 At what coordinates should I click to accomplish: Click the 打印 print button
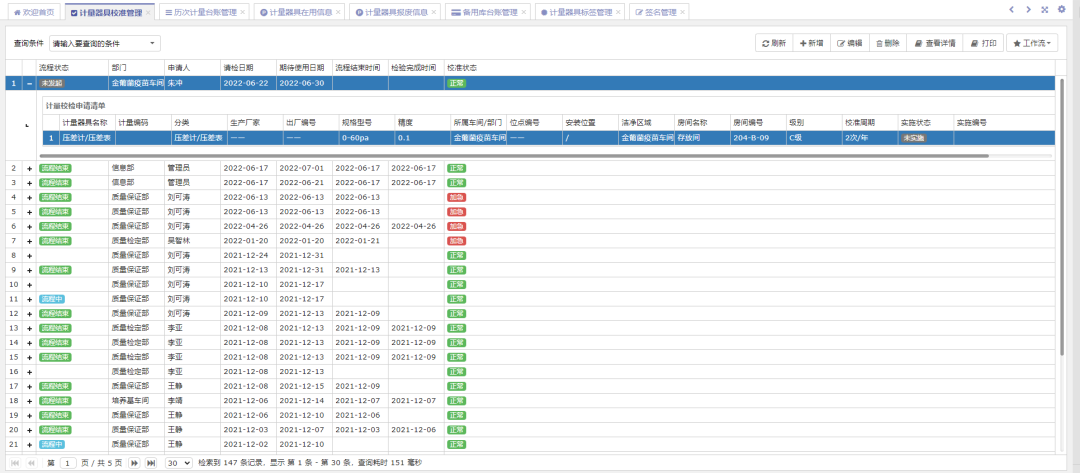[x=983, y=43]
